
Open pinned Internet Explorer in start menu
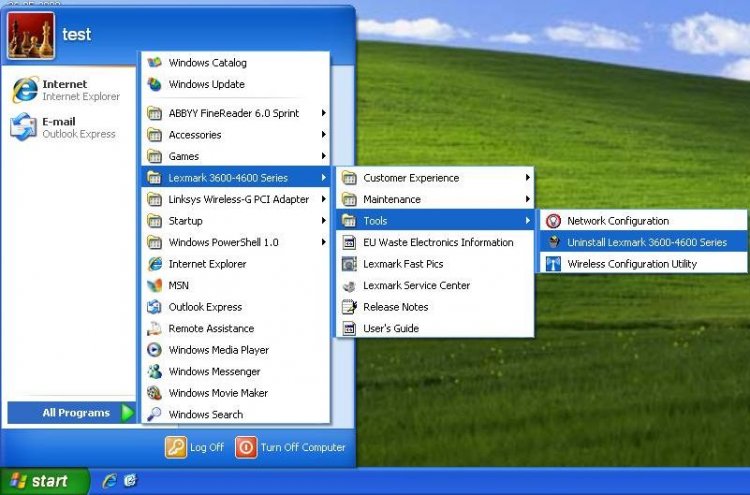[69, 90]
